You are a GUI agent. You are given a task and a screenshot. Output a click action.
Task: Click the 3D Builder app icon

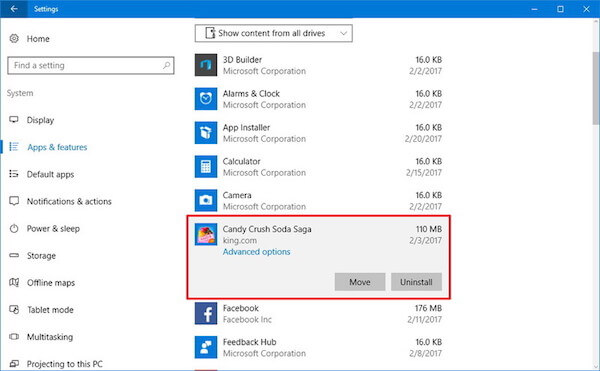click(206, 65)
